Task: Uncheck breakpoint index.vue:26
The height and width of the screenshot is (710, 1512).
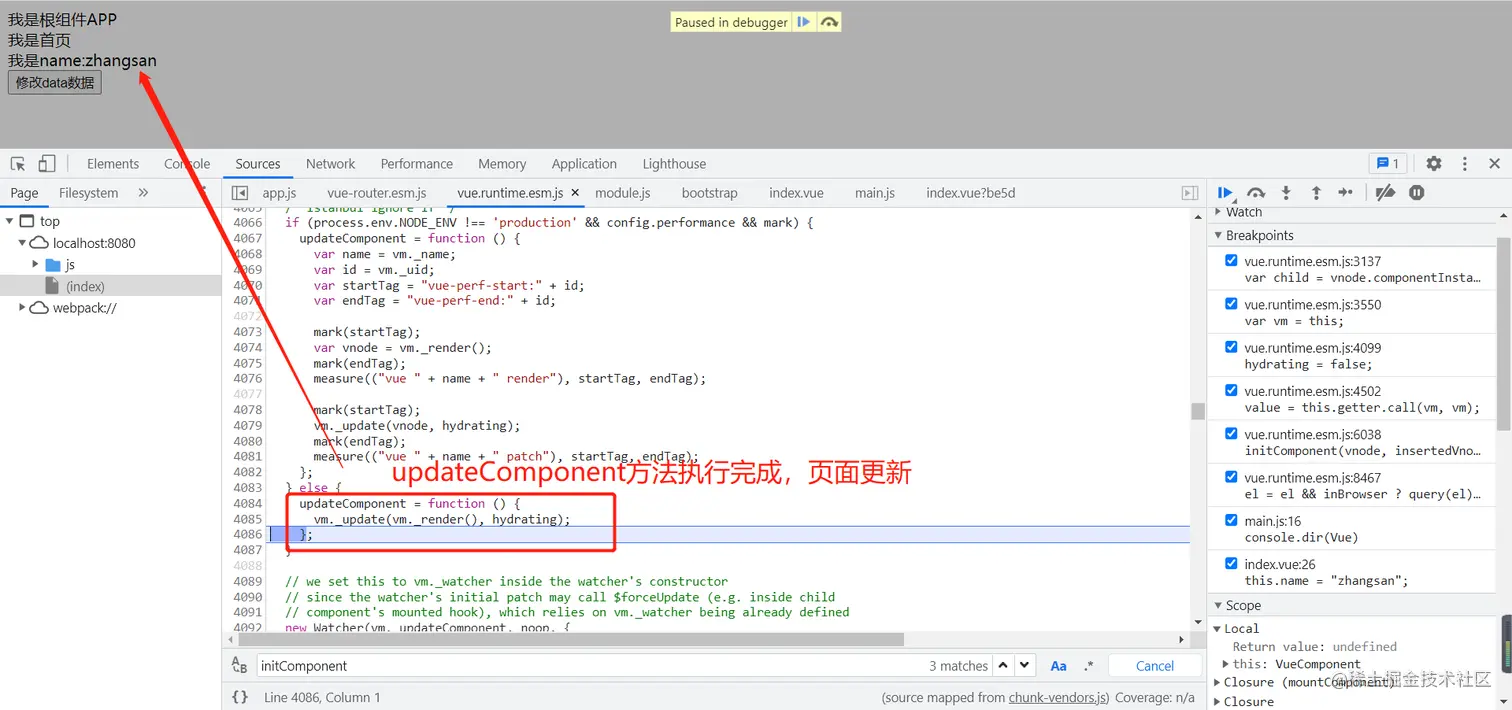Action: point(1231,564)
